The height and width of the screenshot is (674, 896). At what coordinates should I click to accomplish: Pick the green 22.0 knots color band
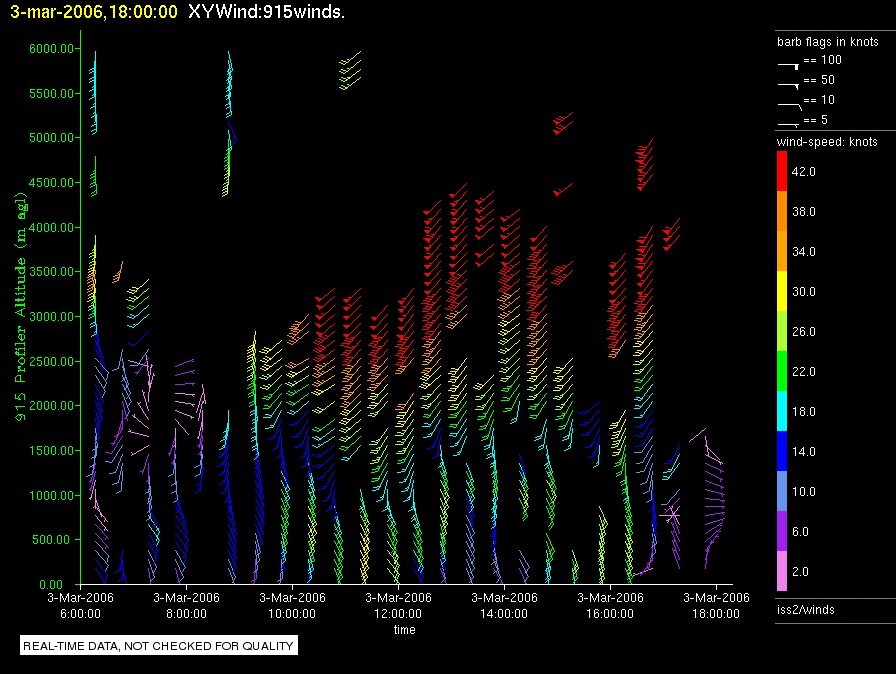pos(783,372)
